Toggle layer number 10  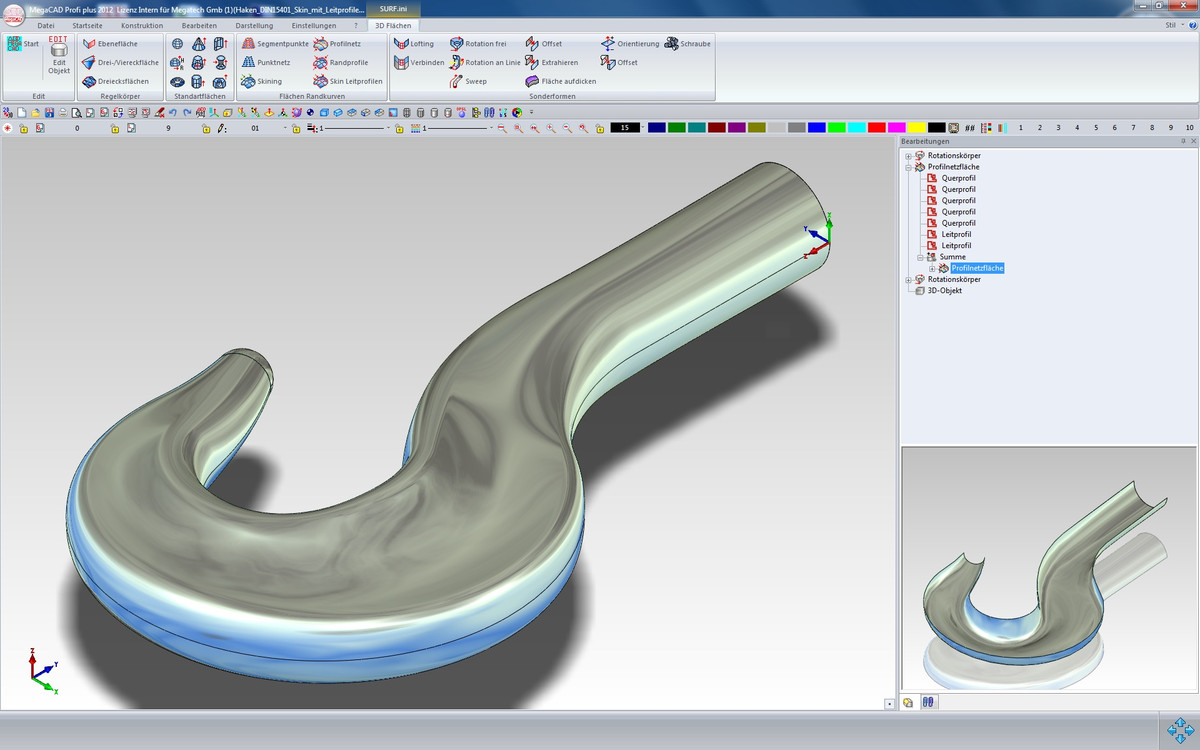tap(1189, 128)
